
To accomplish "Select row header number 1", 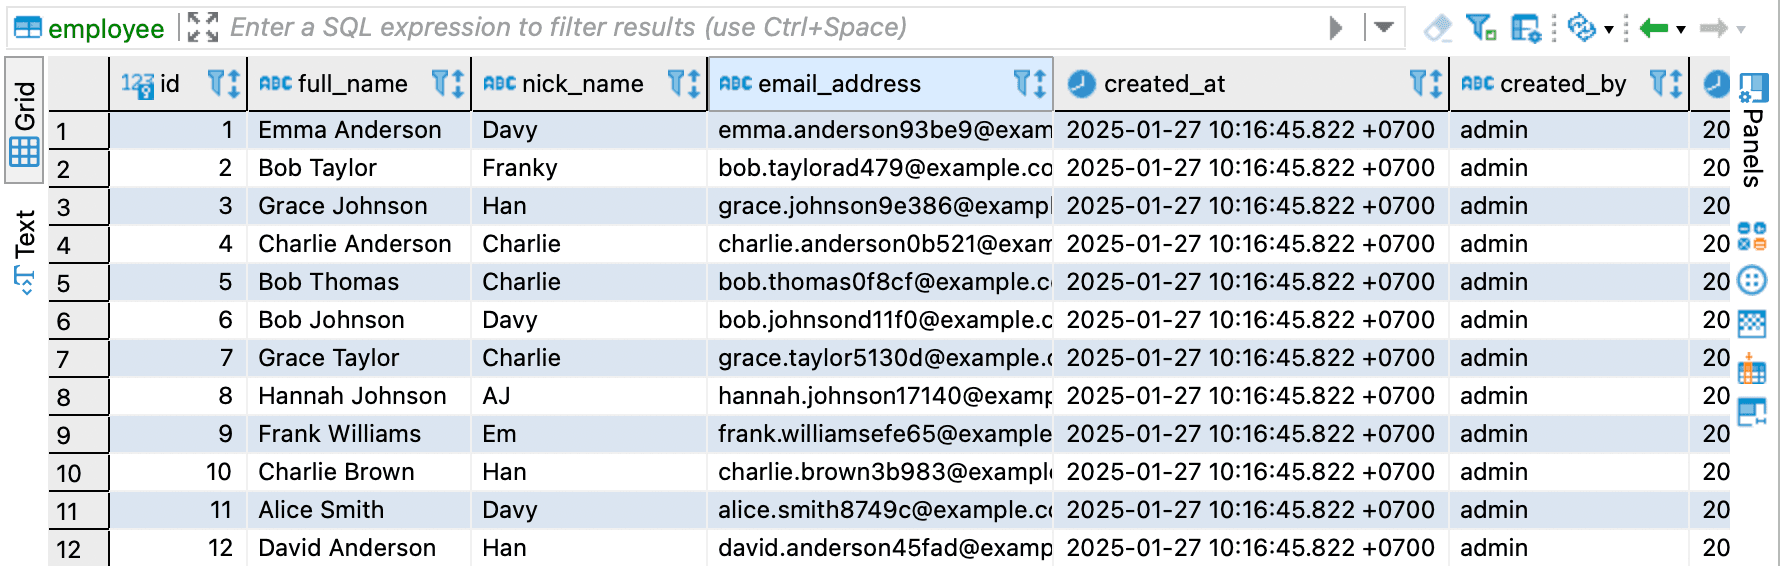I will click(78, 130).
